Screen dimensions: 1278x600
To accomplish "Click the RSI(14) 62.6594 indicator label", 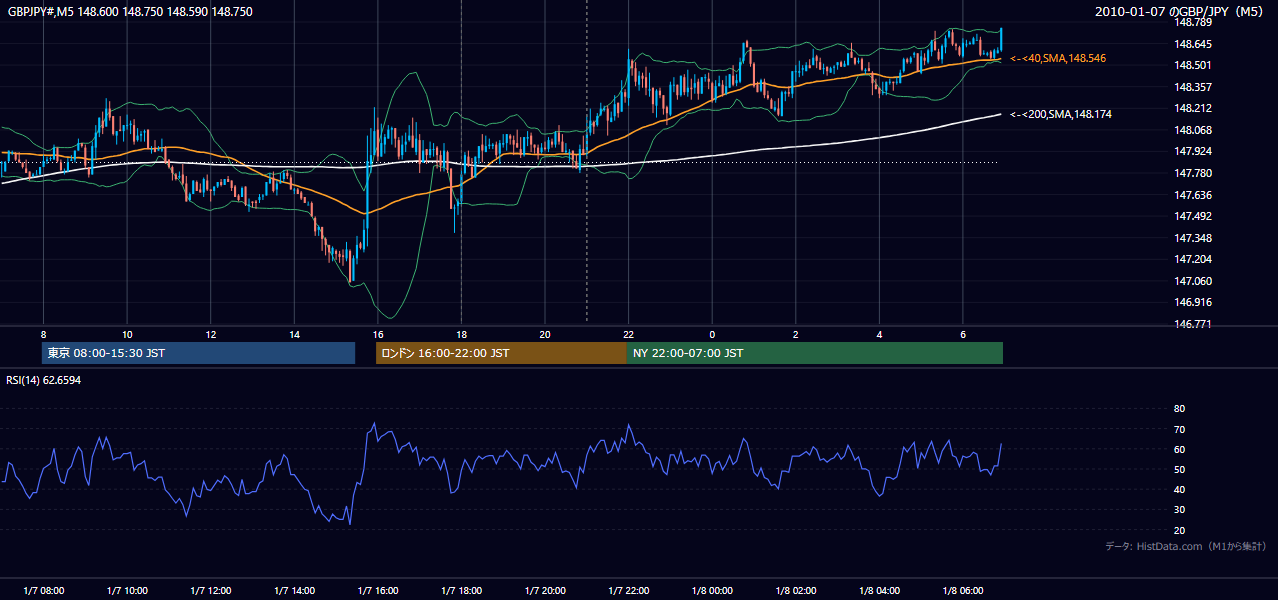I will [x=43, y=380].
